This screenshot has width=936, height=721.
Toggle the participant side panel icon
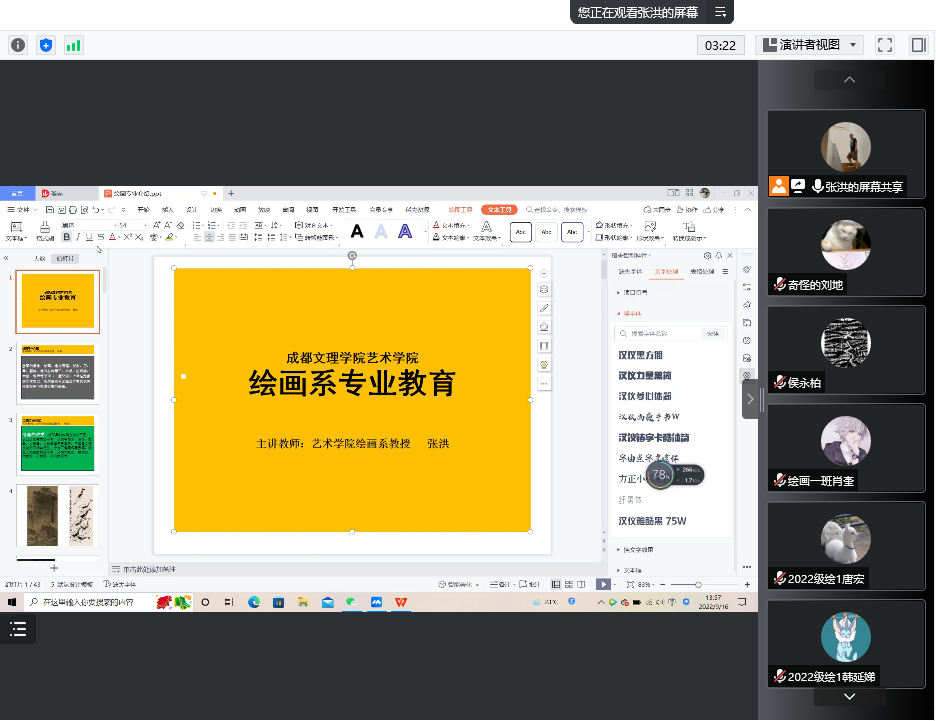pyautogui.click(x=917, y=45)
